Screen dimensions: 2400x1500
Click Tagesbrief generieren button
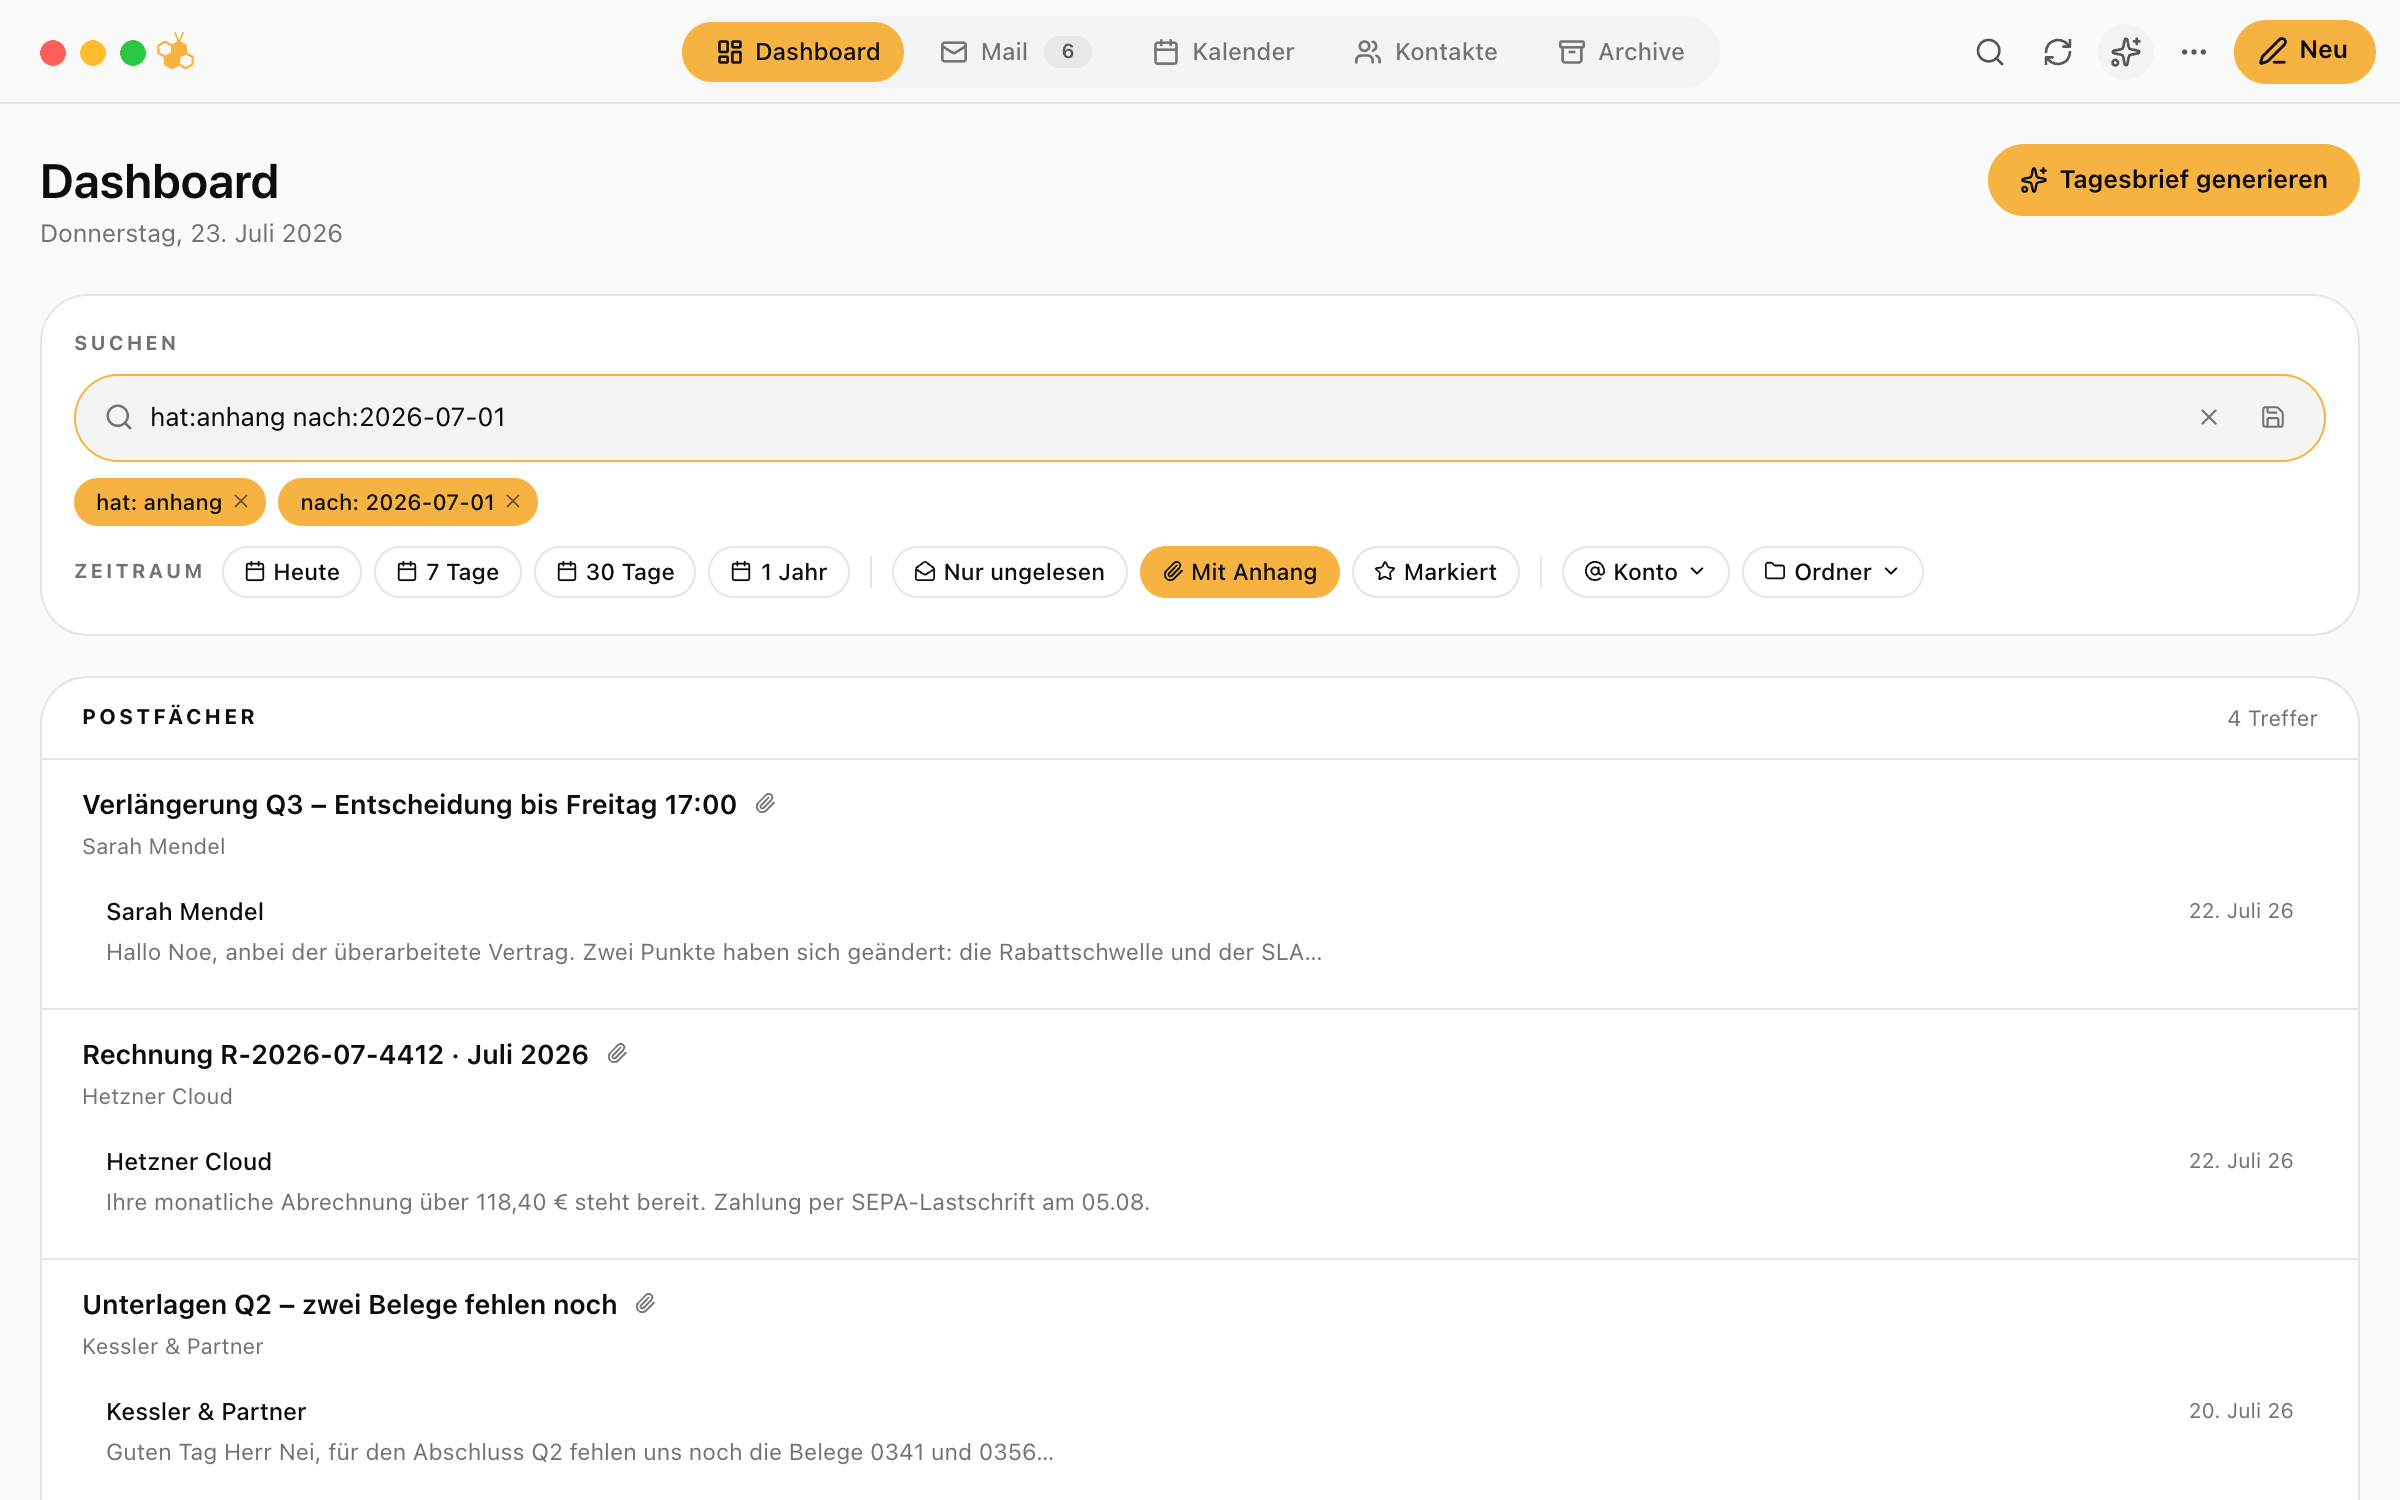(2173, 180)
